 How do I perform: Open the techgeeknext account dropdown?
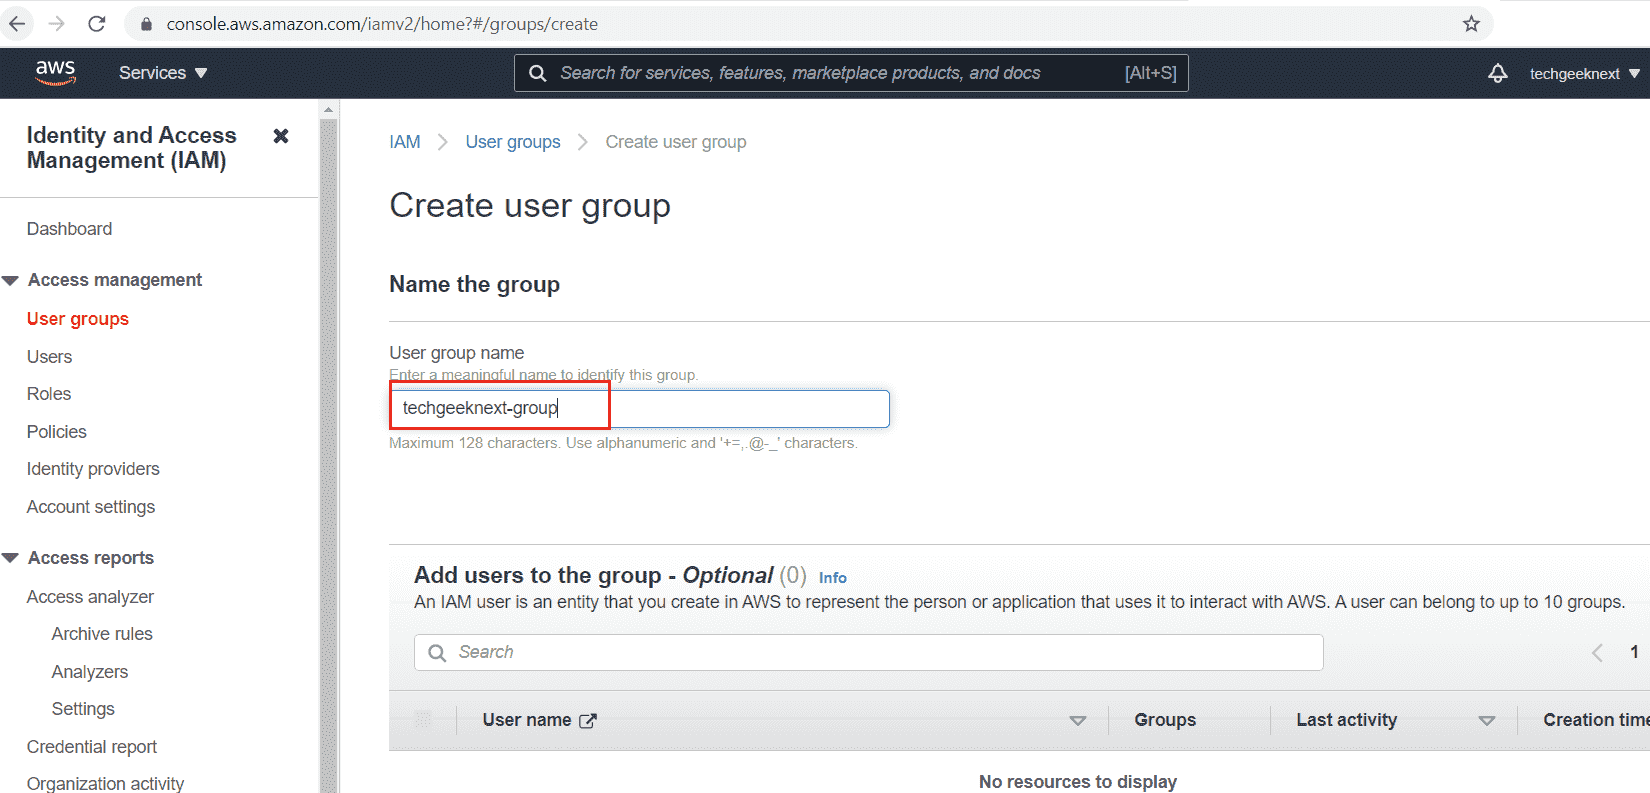1585,73
